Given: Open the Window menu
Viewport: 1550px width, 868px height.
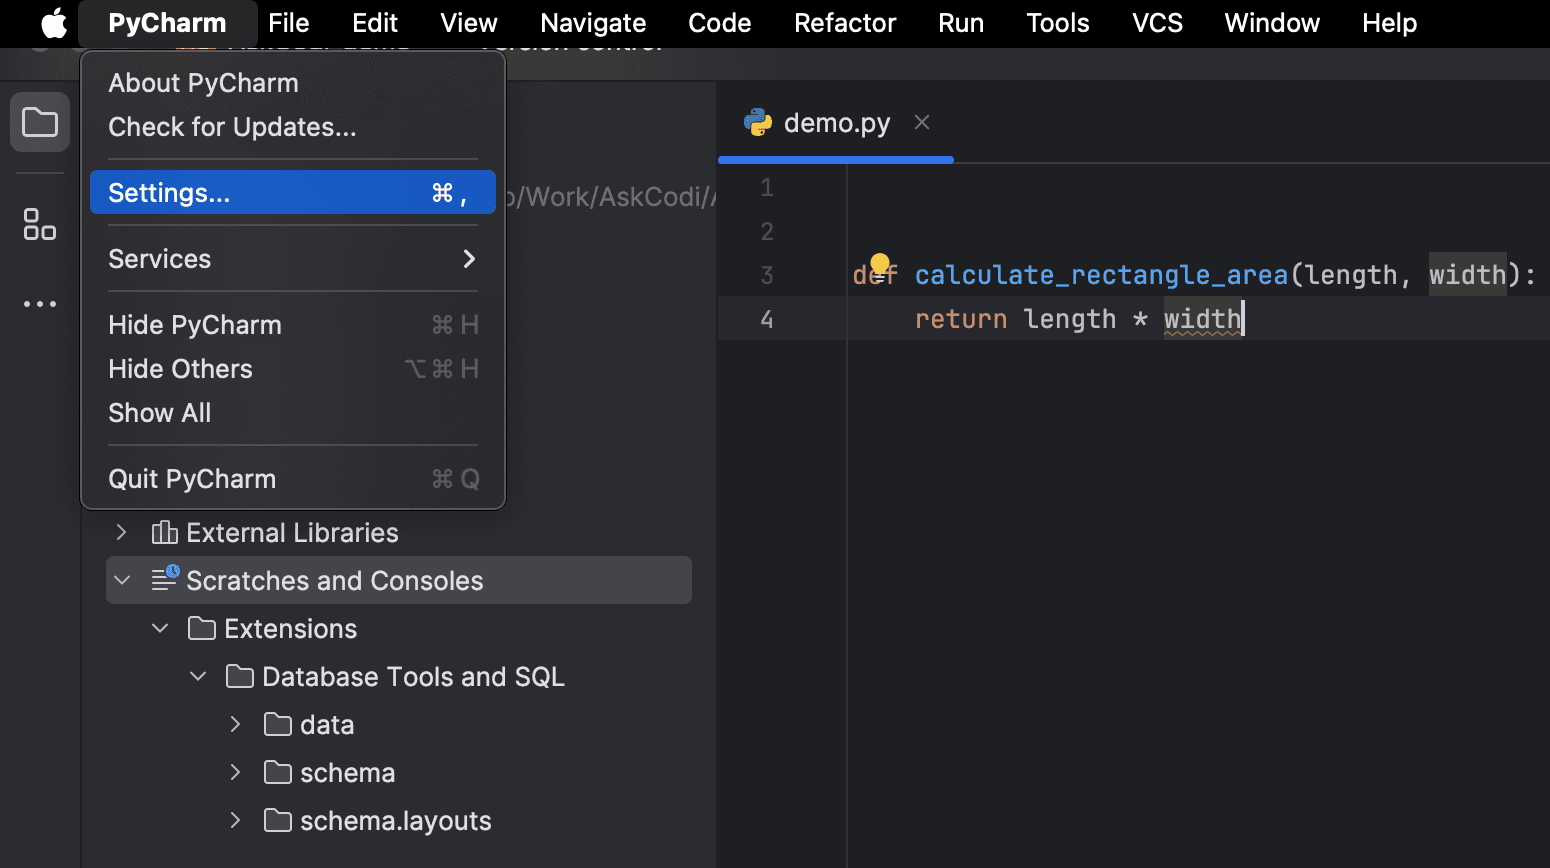Looking at the screenshot, I should point(1272,23).
